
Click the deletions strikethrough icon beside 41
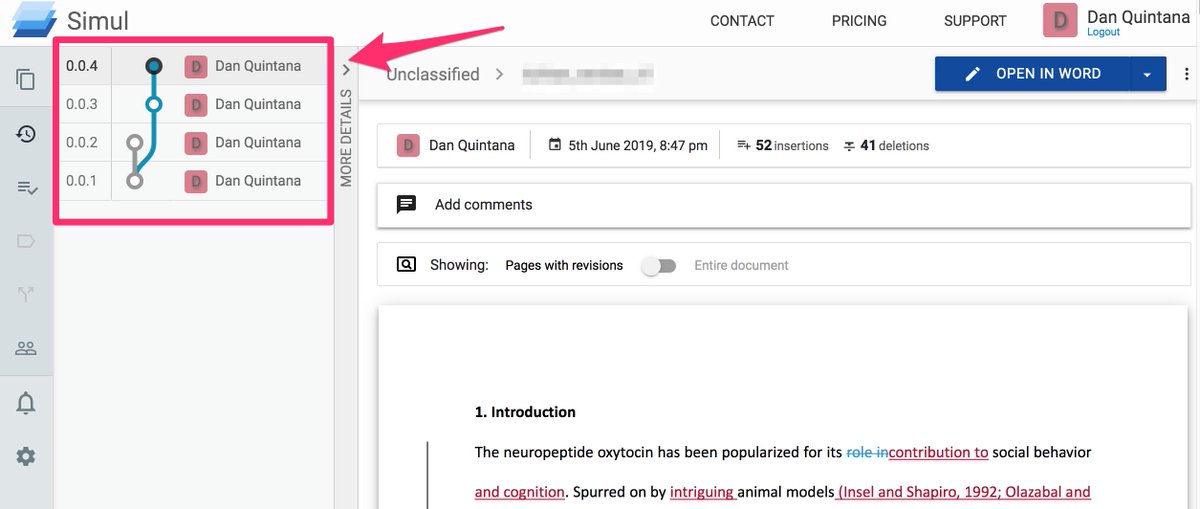[849, 146]
